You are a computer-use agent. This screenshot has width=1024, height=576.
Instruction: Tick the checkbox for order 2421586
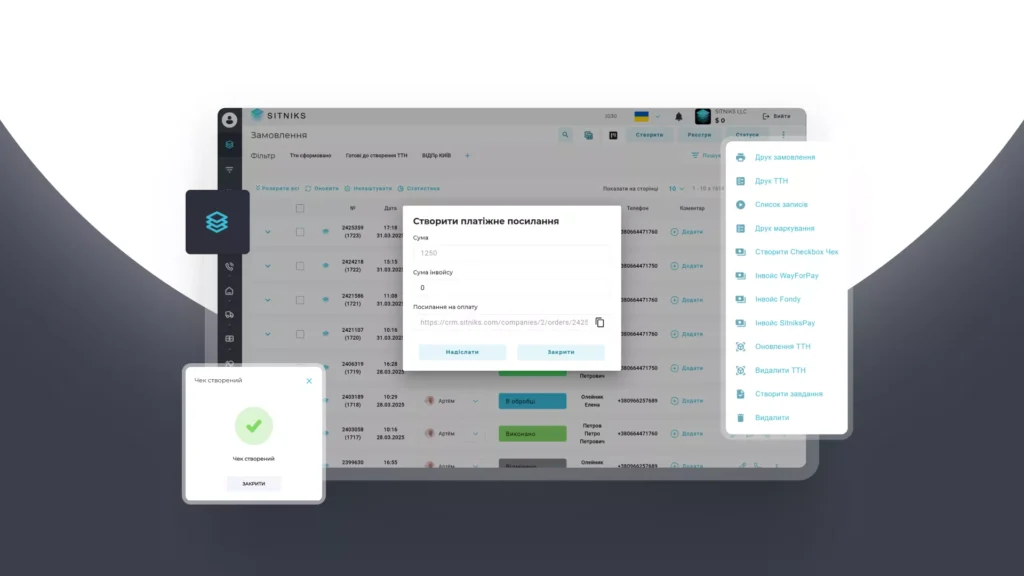[300, 300]
